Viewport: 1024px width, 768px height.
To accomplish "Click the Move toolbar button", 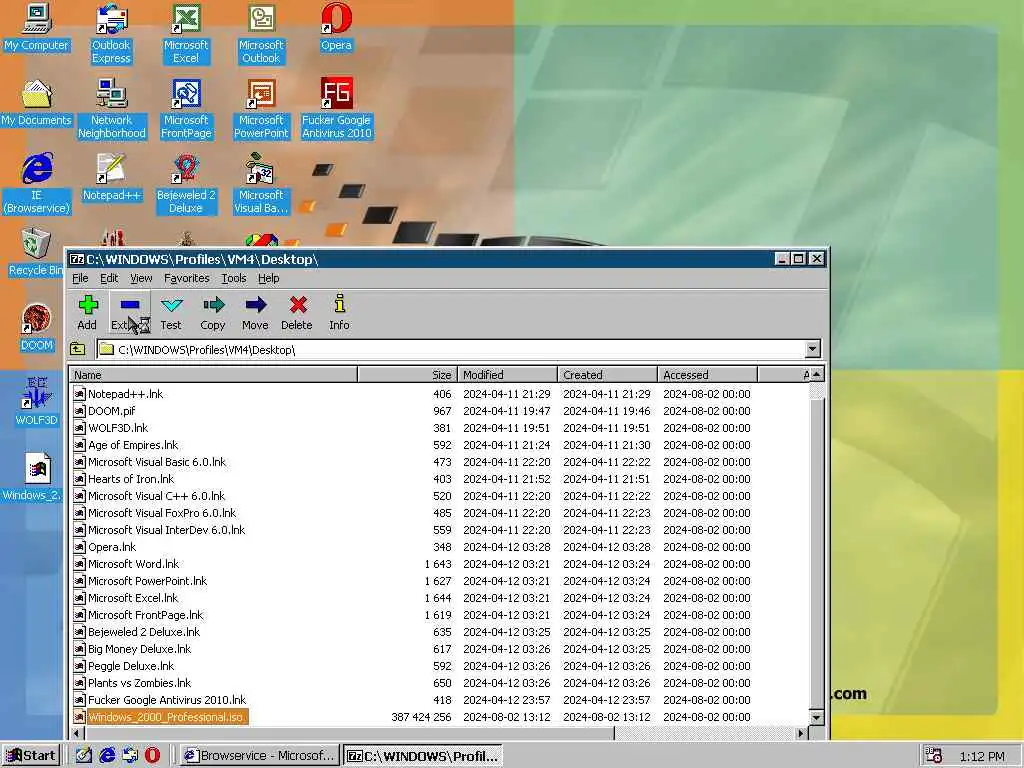I will pos(255,313).
